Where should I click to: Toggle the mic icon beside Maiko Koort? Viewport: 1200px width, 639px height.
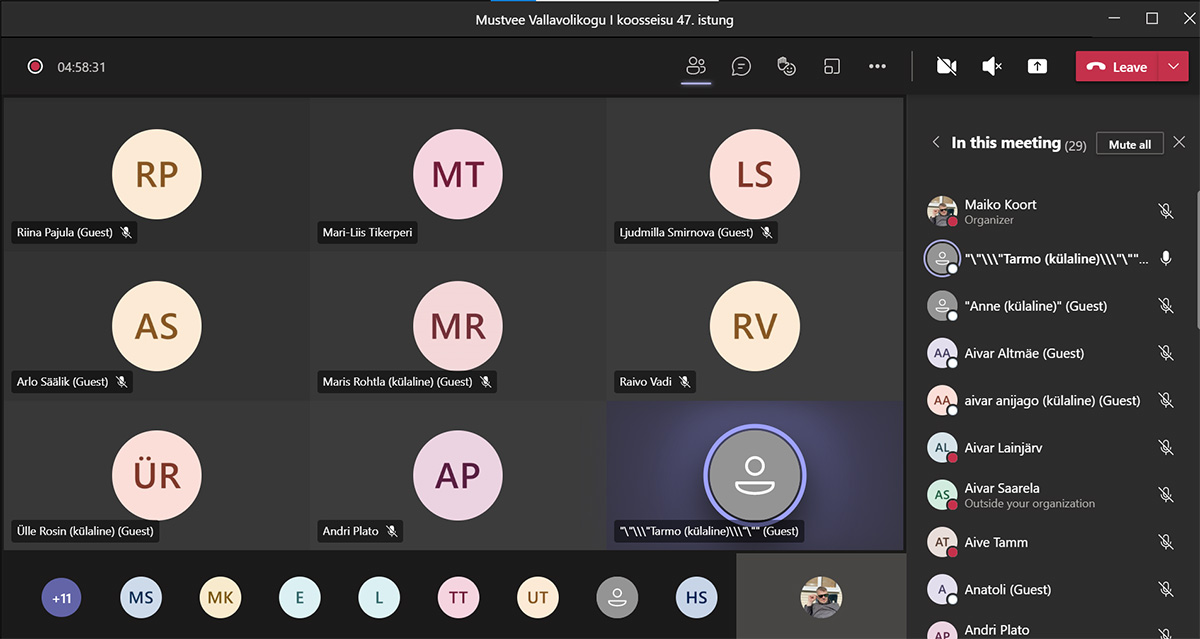tap(1165, 211)
